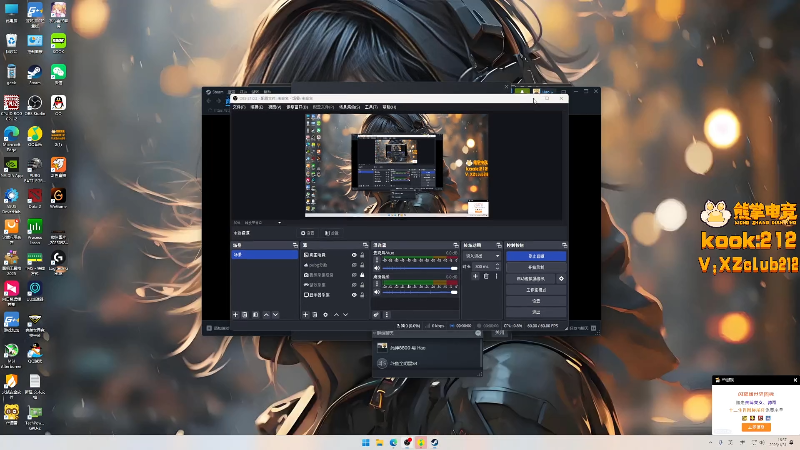Go back in the Steam window behind OBS
Image resolution: width=800 pixels, height=450 pixels.
coord(209,101)
